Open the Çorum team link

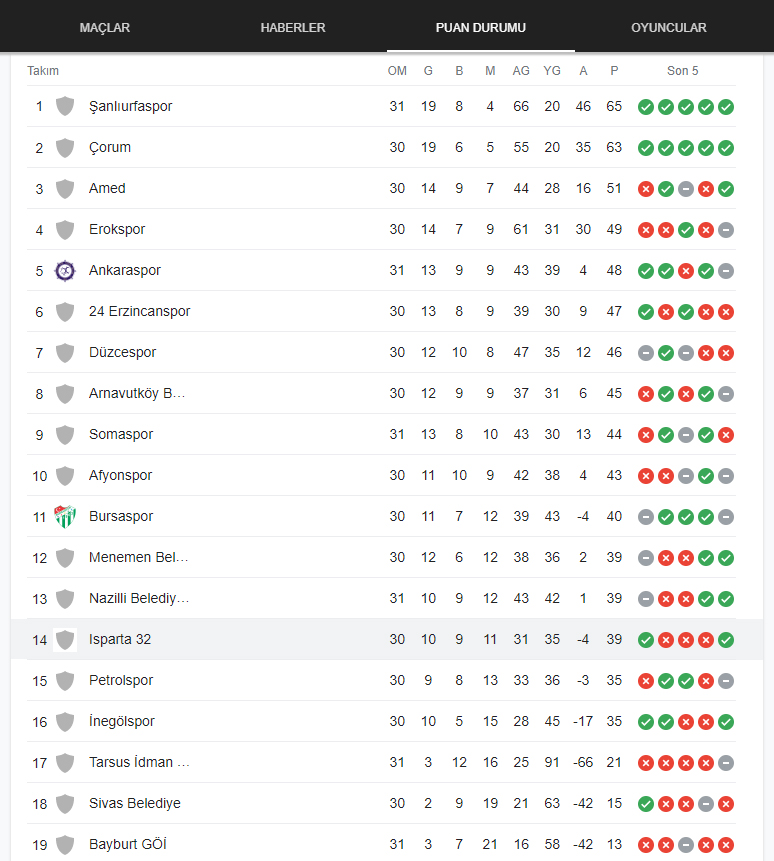point(110,147)
